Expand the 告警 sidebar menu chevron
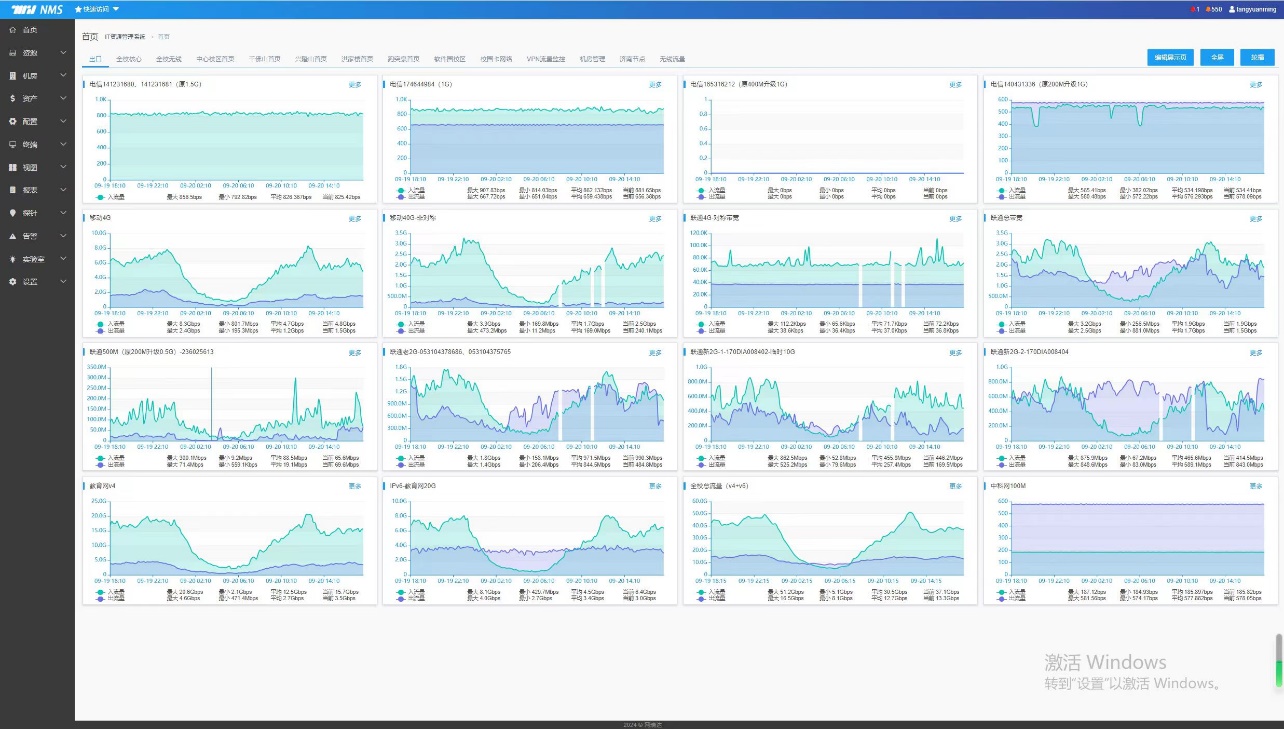 pos(64,236)
